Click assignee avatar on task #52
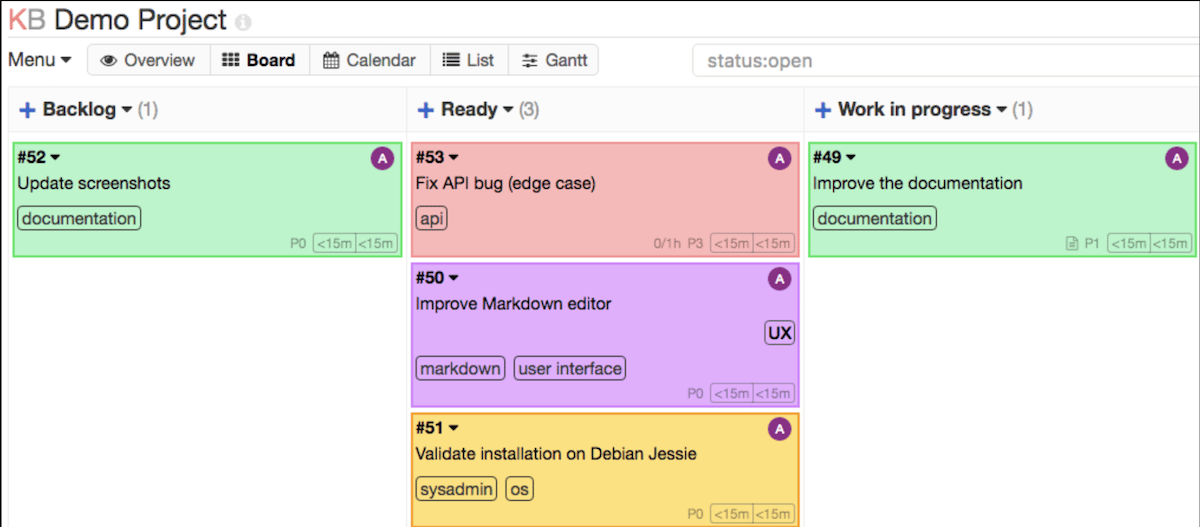 pos(382,158)
